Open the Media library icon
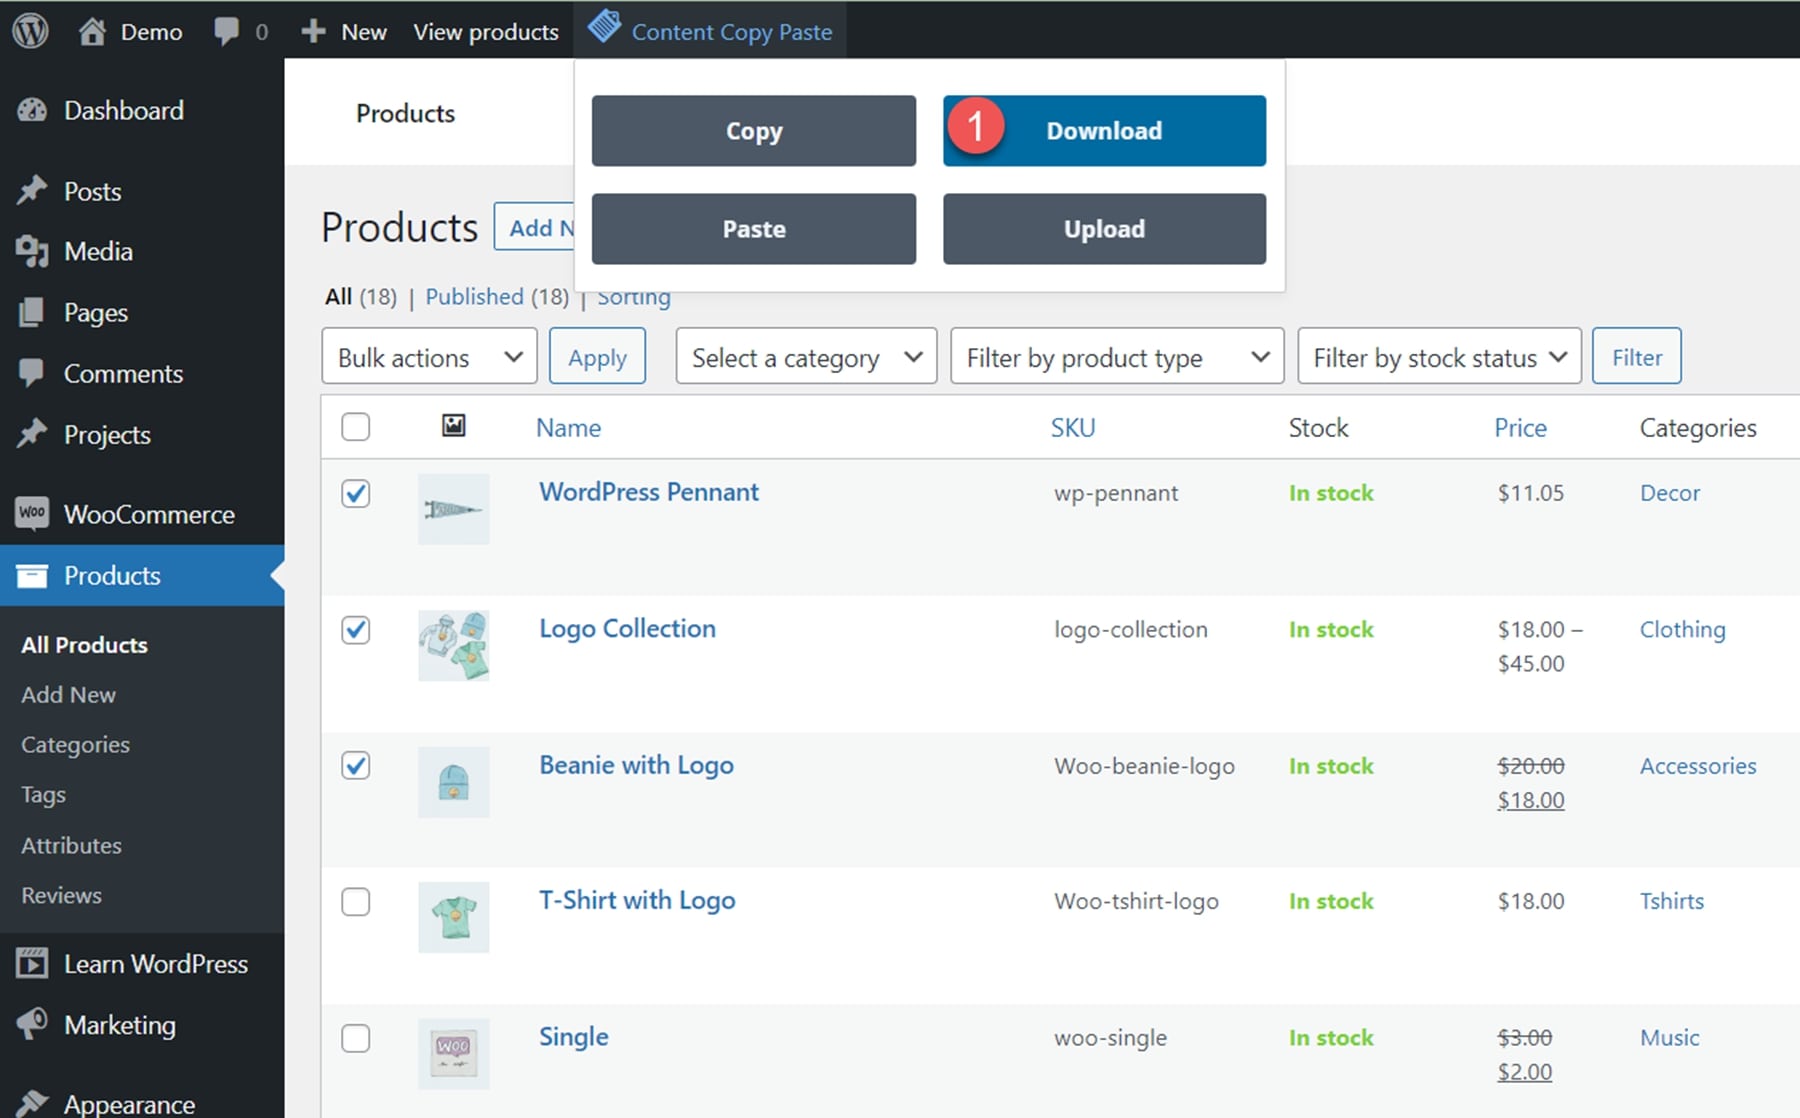 32,252
